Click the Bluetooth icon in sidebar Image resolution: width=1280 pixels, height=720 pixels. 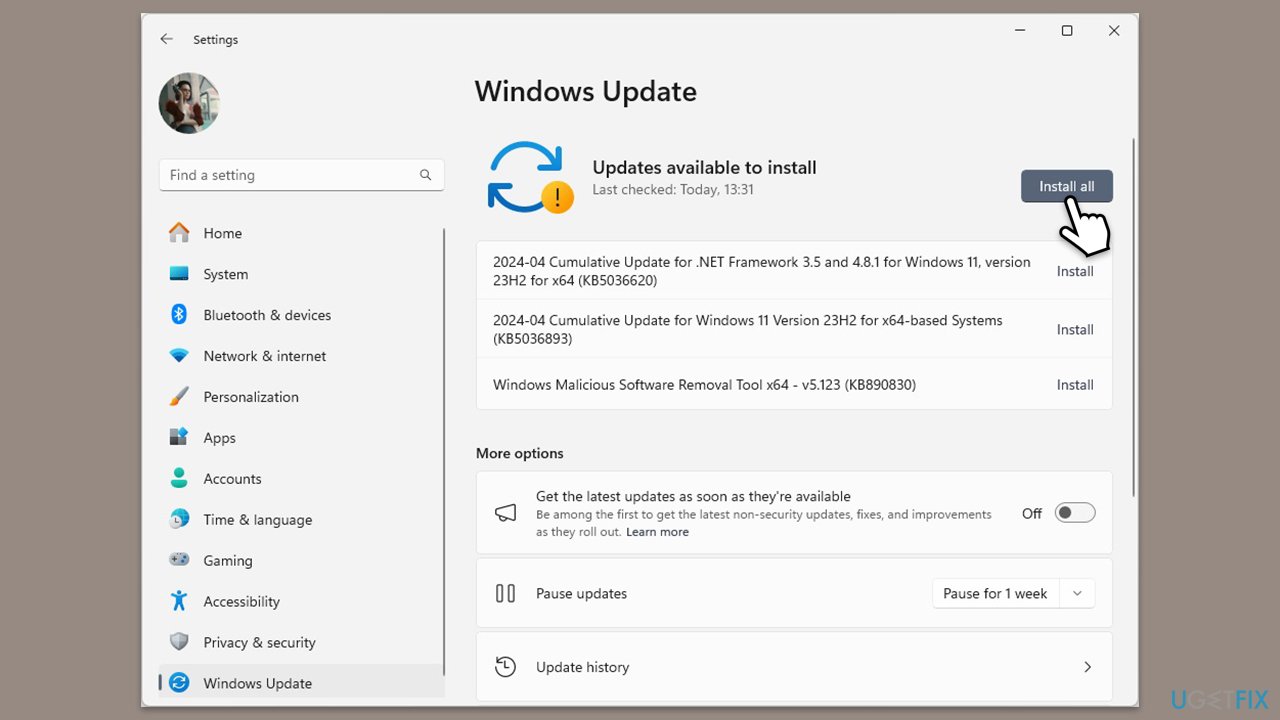[179, 315]
